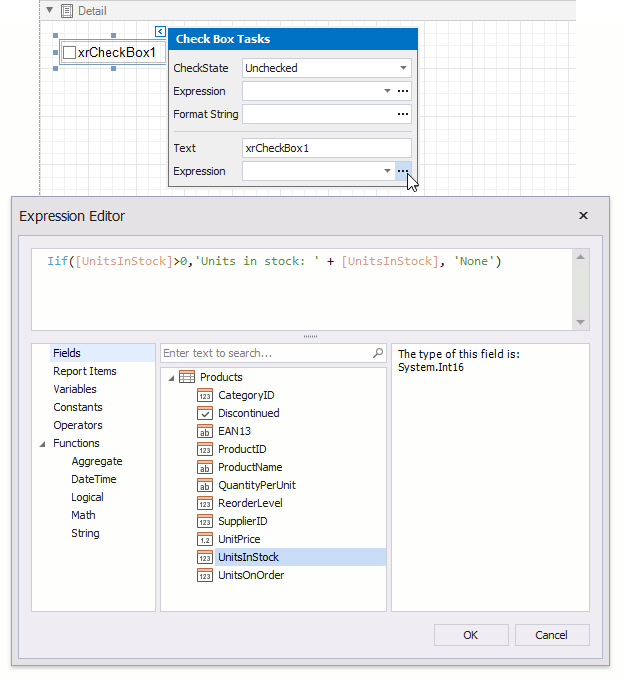
Task: Click the SupplierID numeric field icon
Action: pyautogui.click(x=205, y=521)
